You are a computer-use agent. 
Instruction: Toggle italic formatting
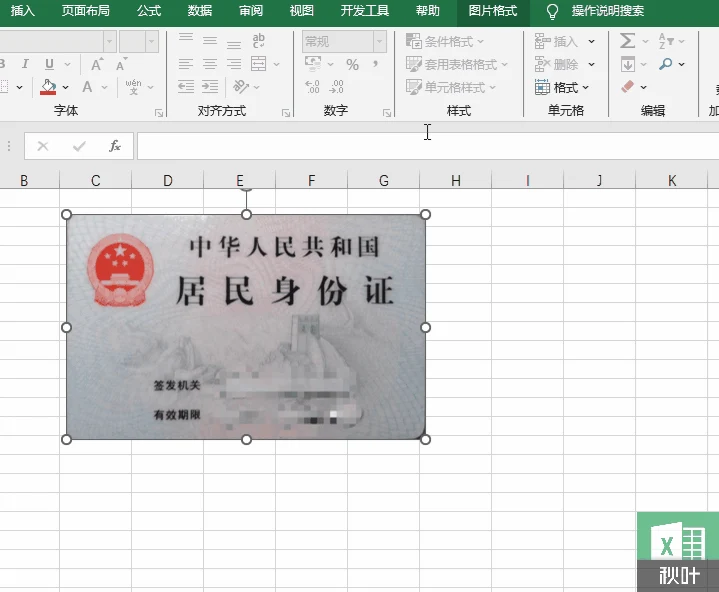25,64
